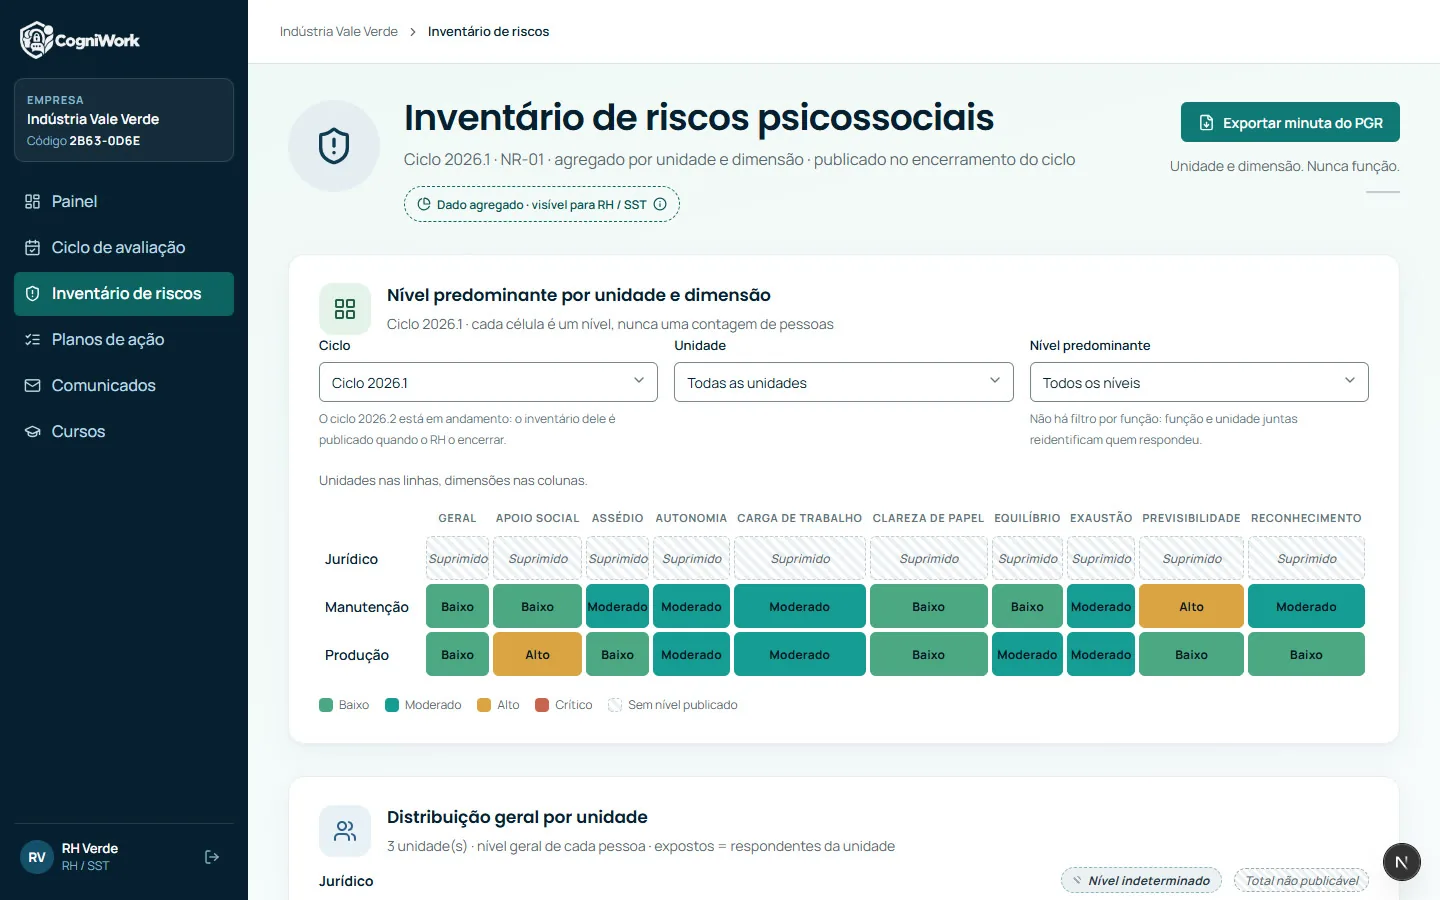Viewport: 1440px width, 900px height.
Task: Open Ciclo de avaliação menu item
Action: [124, 248]
